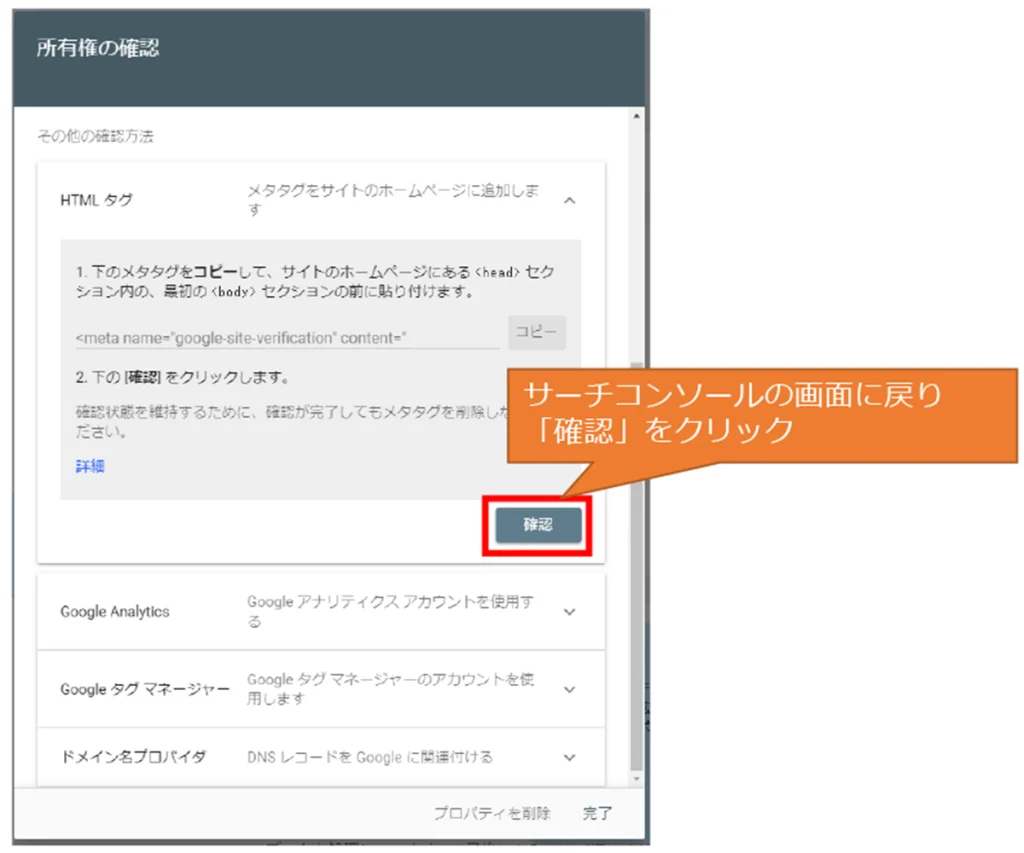Click プロパティを削除 in the footer

pos(491,813)
